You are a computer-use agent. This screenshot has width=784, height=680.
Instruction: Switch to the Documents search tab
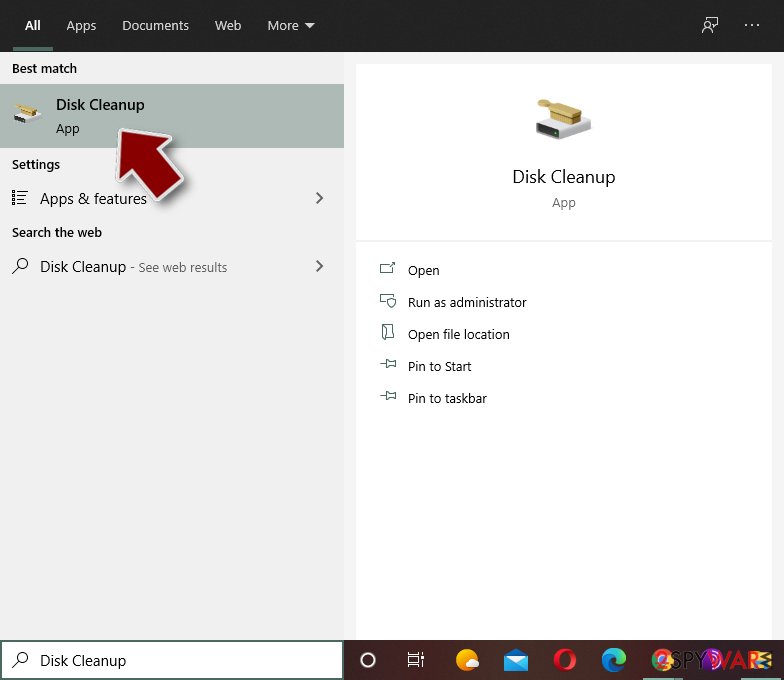point(155,26)
